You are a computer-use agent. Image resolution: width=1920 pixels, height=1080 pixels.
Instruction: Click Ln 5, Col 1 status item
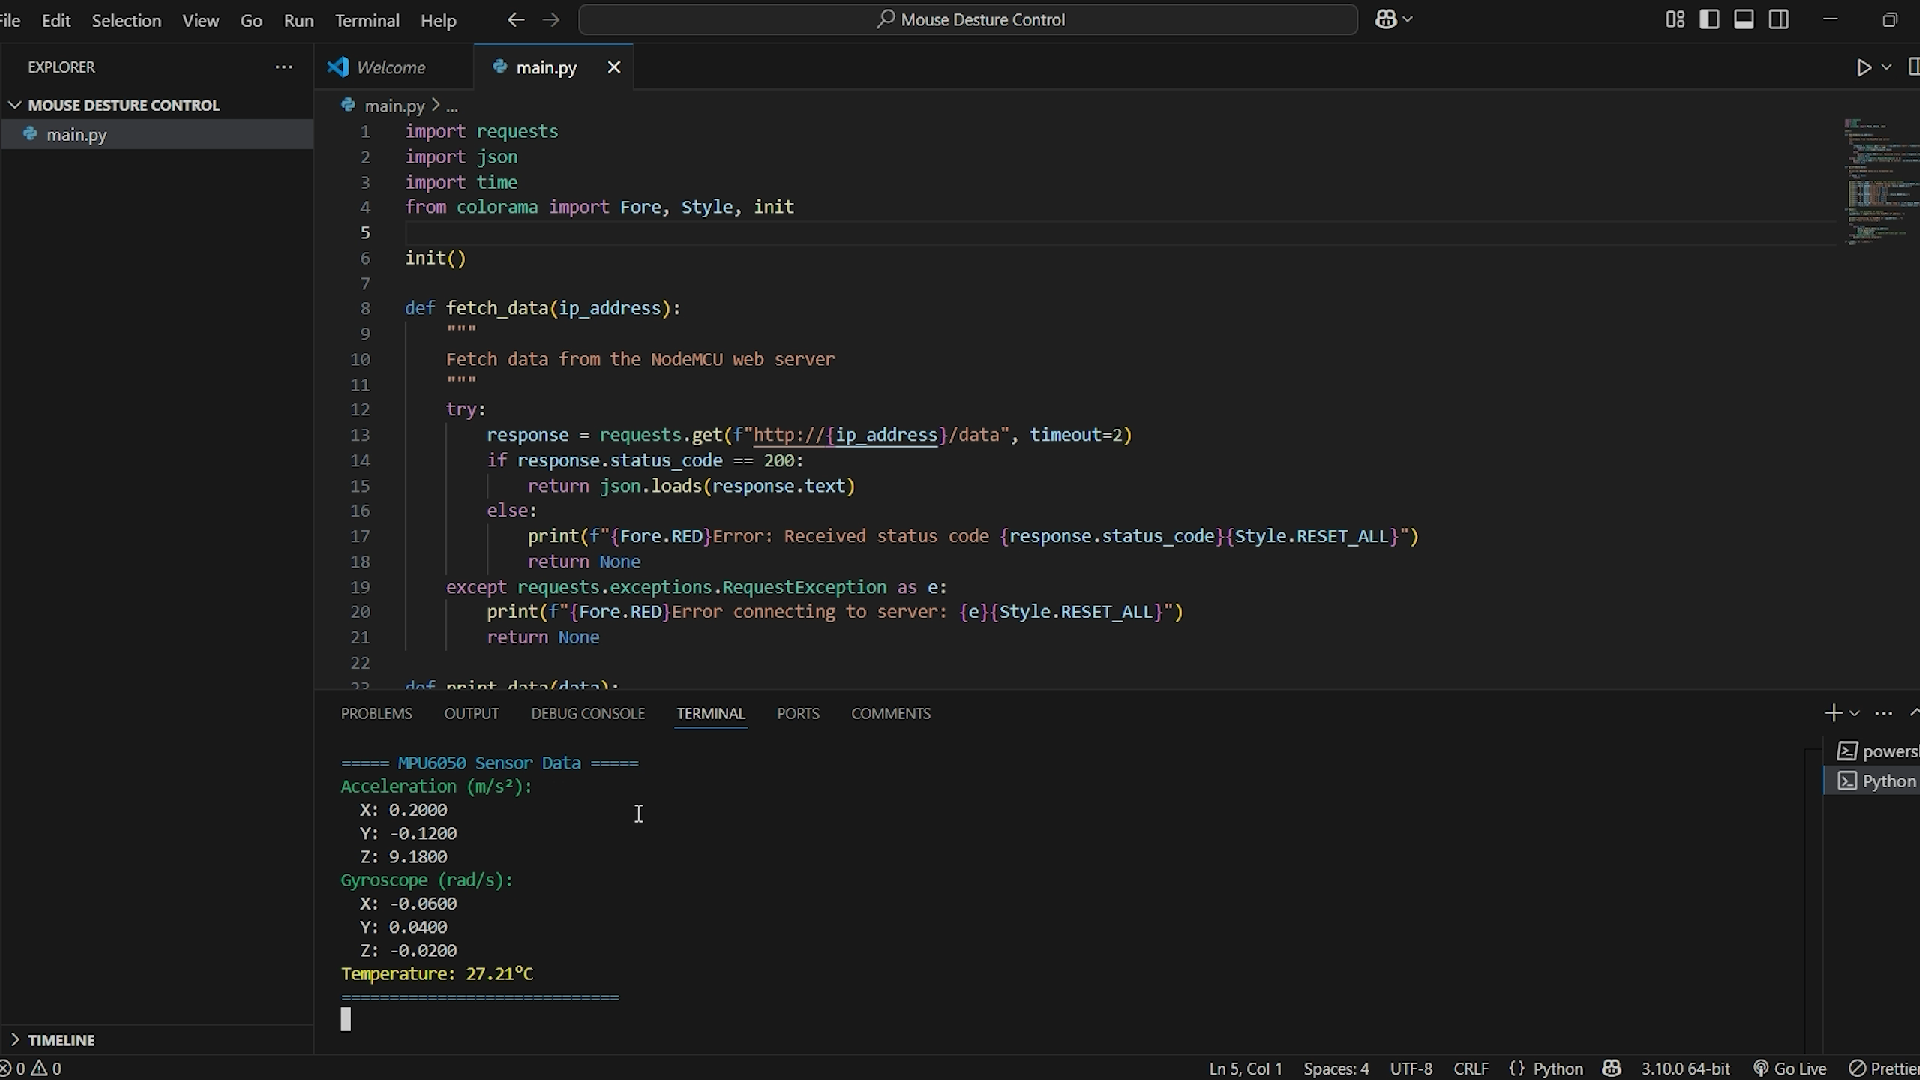point(1245,1069)
